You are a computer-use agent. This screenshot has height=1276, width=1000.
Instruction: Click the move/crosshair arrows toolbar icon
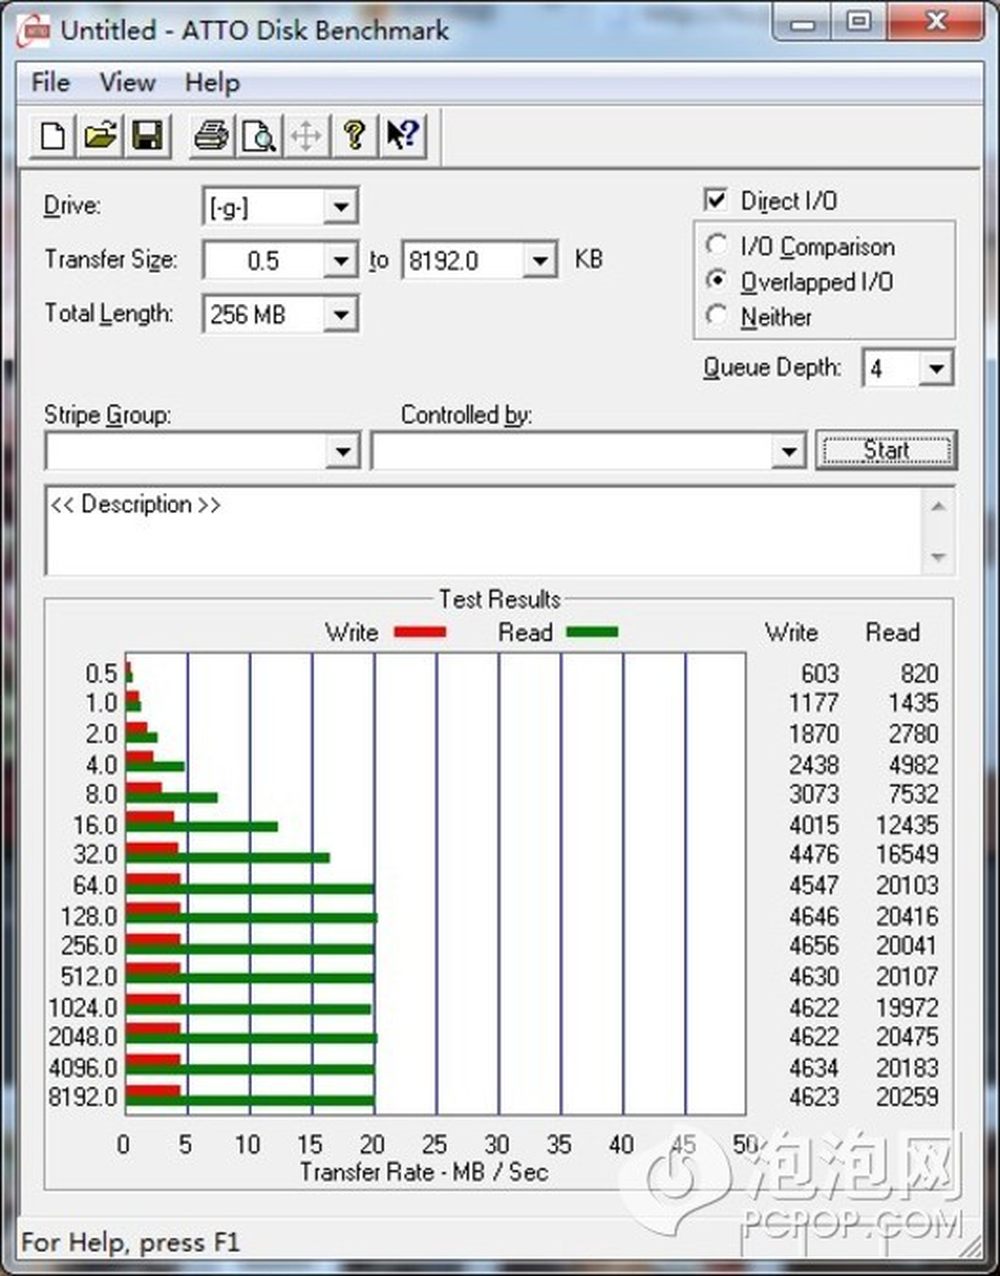tap(306, 135)
